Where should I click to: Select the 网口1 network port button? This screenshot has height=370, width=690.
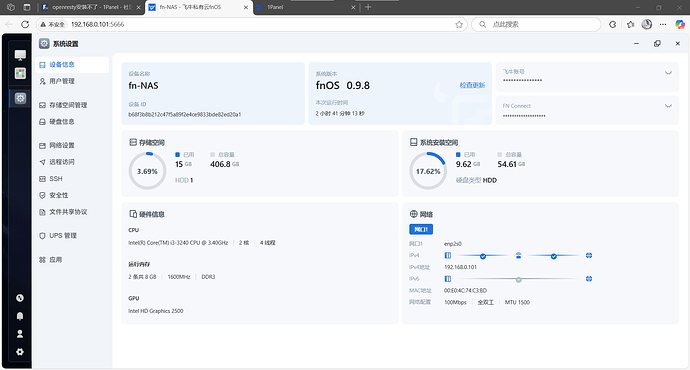tap(421, 229)
